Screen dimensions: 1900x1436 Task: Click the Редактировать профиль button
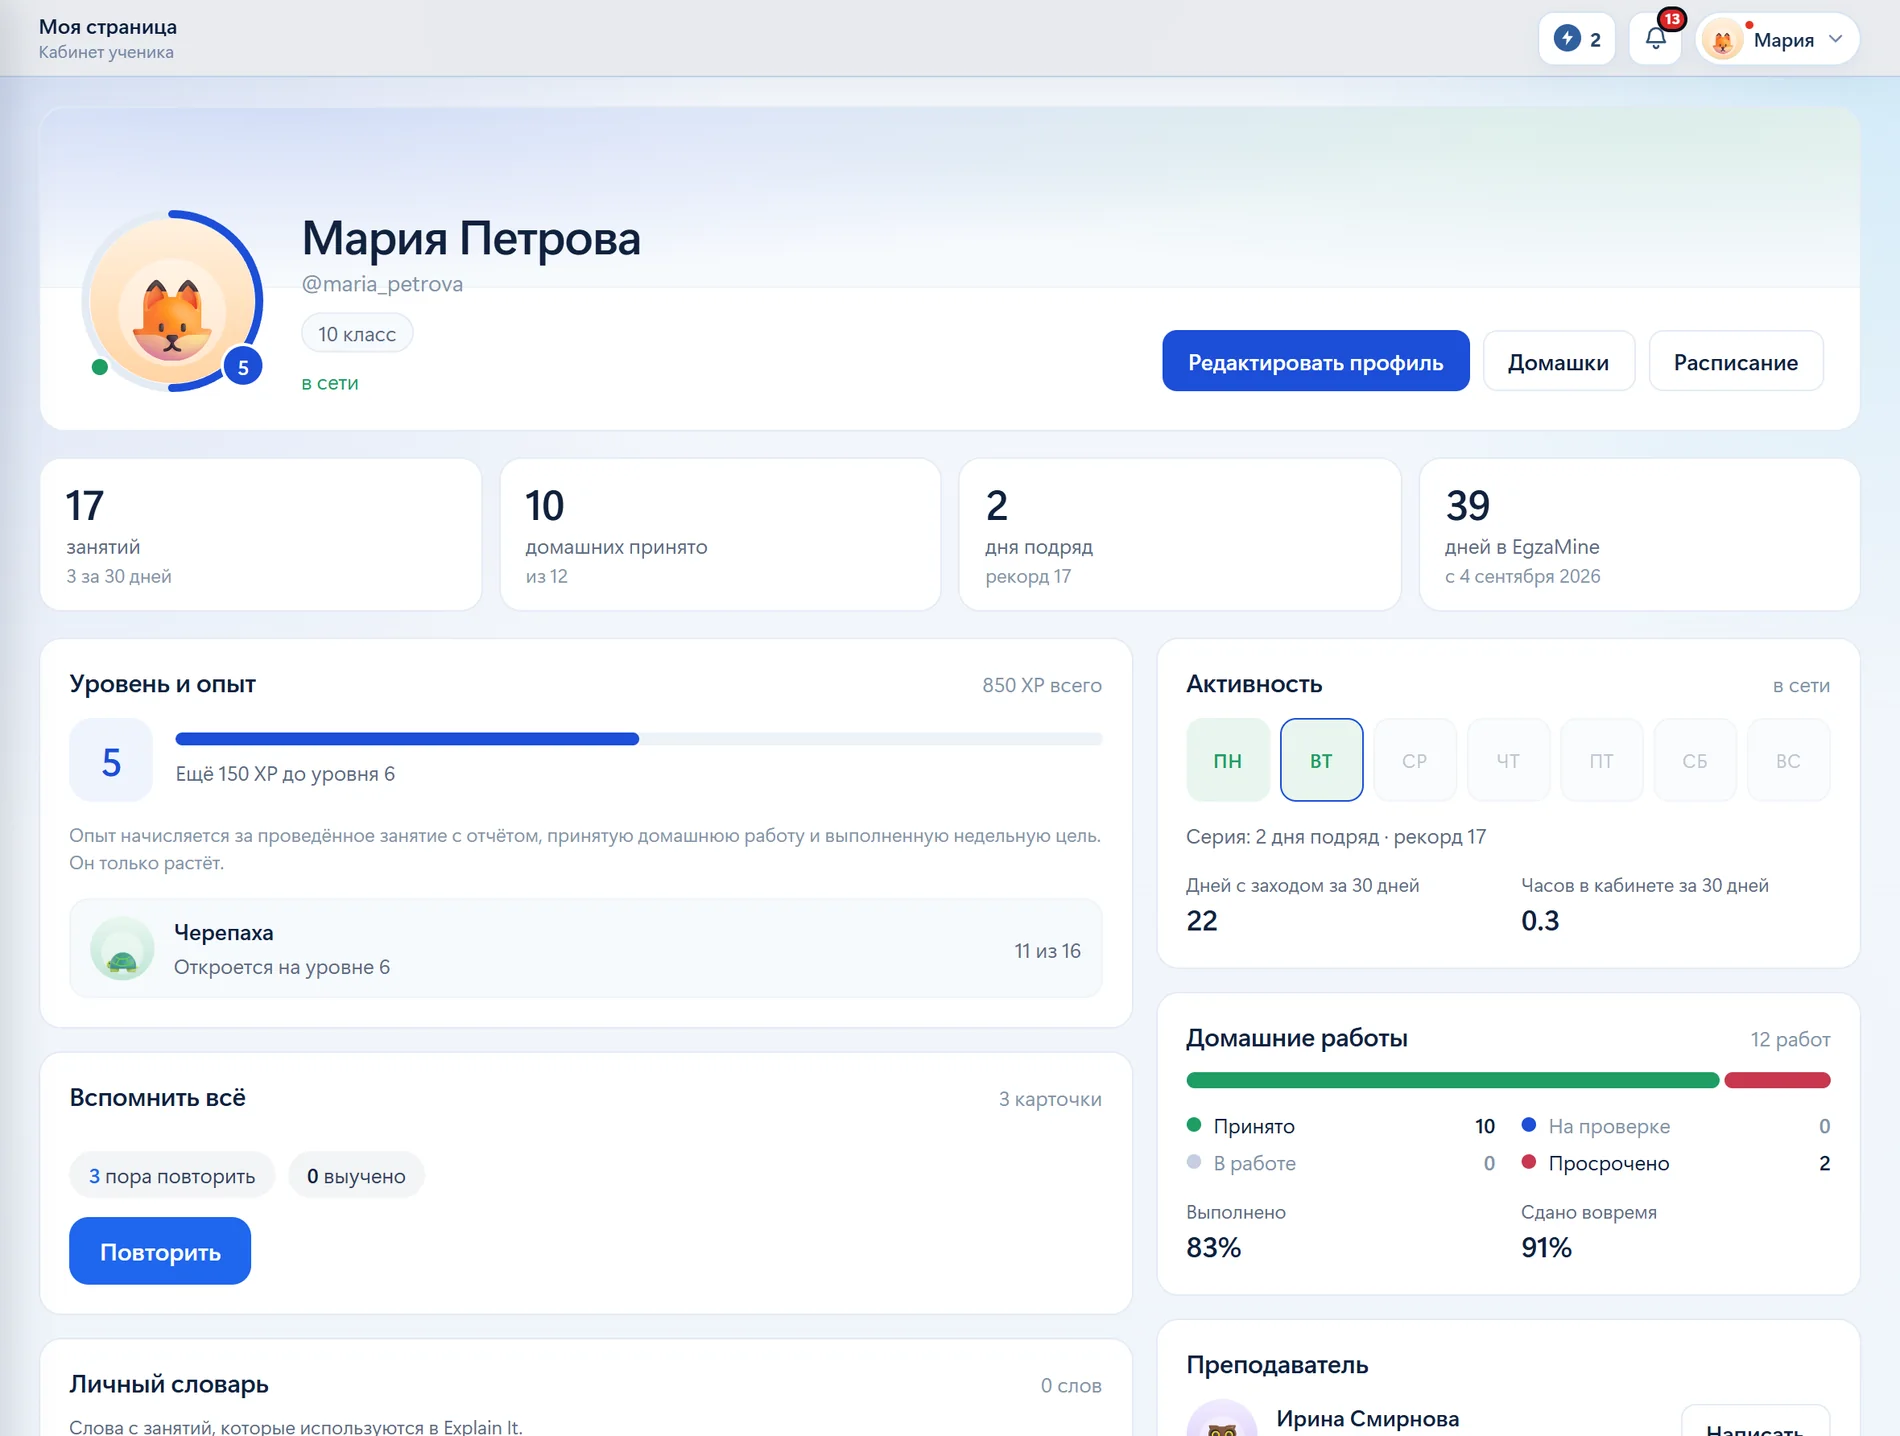tap(1315, 361)
